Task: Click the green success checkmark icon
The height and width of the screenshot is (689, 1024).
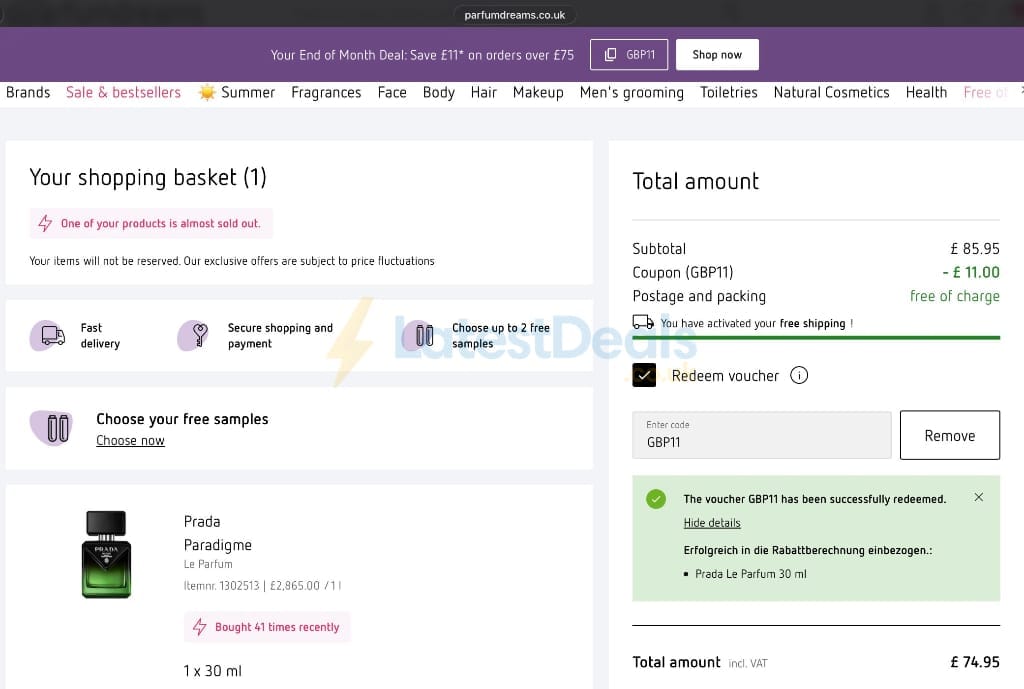Action: pos(656,499)
